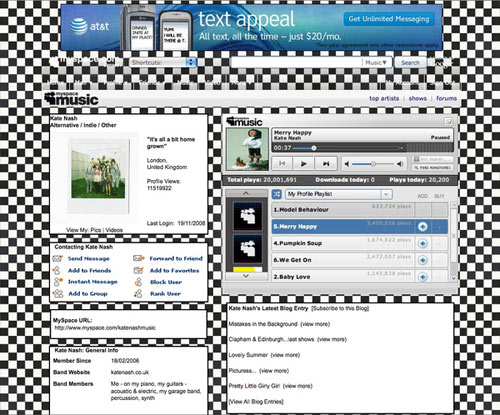Click the Send Message link
The image size is (500, 415).
point(89,258)
